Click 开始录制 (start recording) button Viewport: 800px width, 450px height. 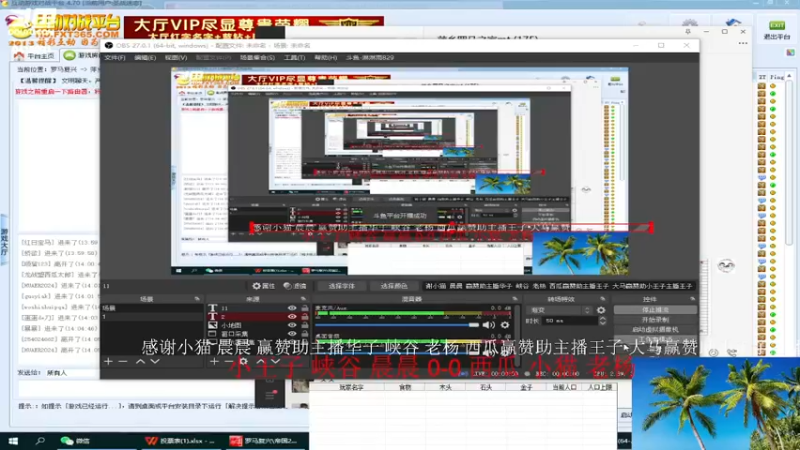(x=655, y=320)
